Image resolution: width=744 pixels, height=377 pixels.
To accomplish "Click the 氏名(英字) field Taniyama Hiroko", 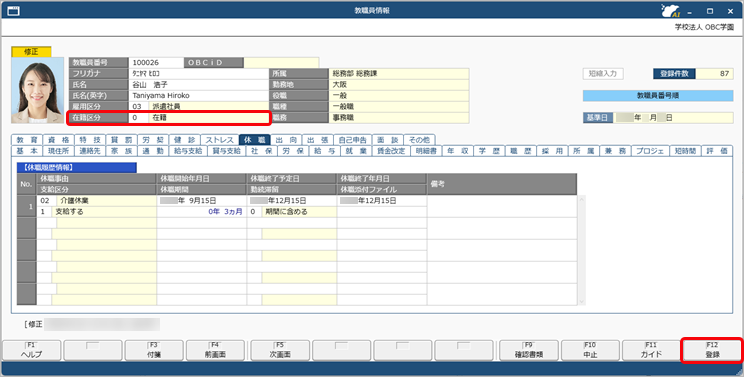I will (198, 95).
